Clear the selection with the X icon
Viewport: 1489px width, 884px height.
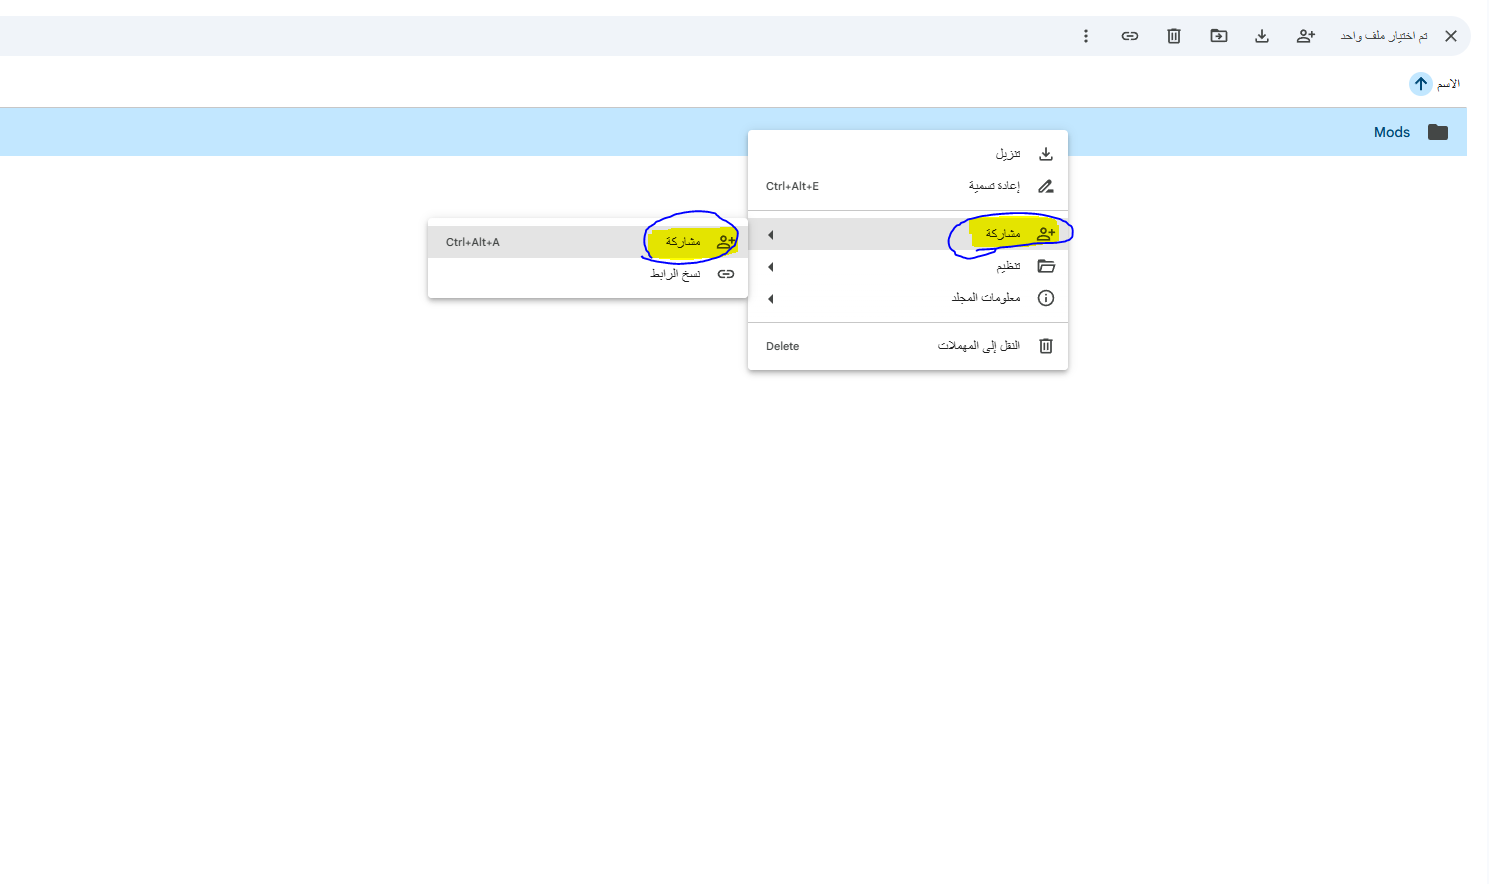1450,36
